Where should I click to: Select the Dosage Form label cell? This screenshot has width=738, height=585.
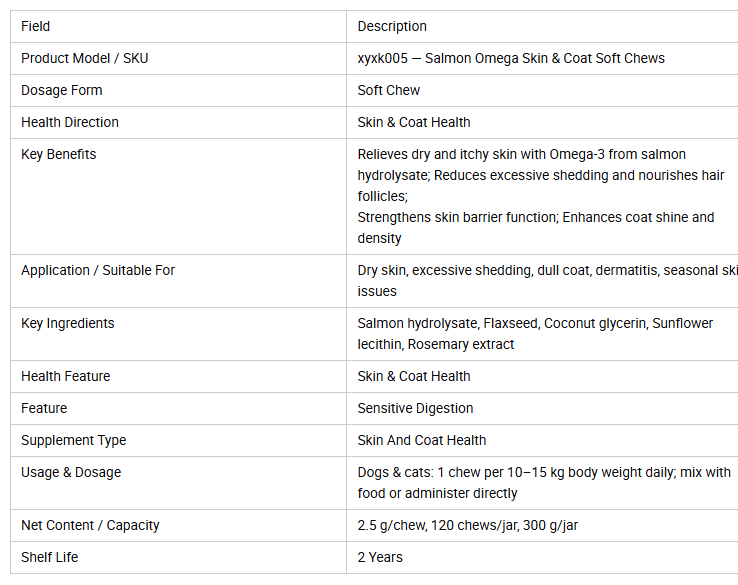(178, 90)
